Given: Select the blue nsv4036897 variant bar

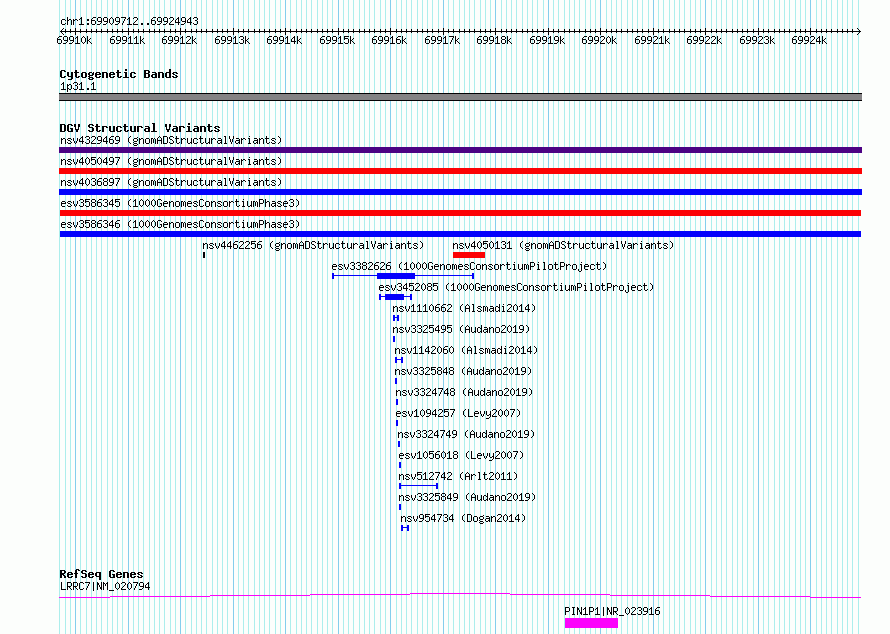Looking at the screenshot, I should click(x=460, y=192).
